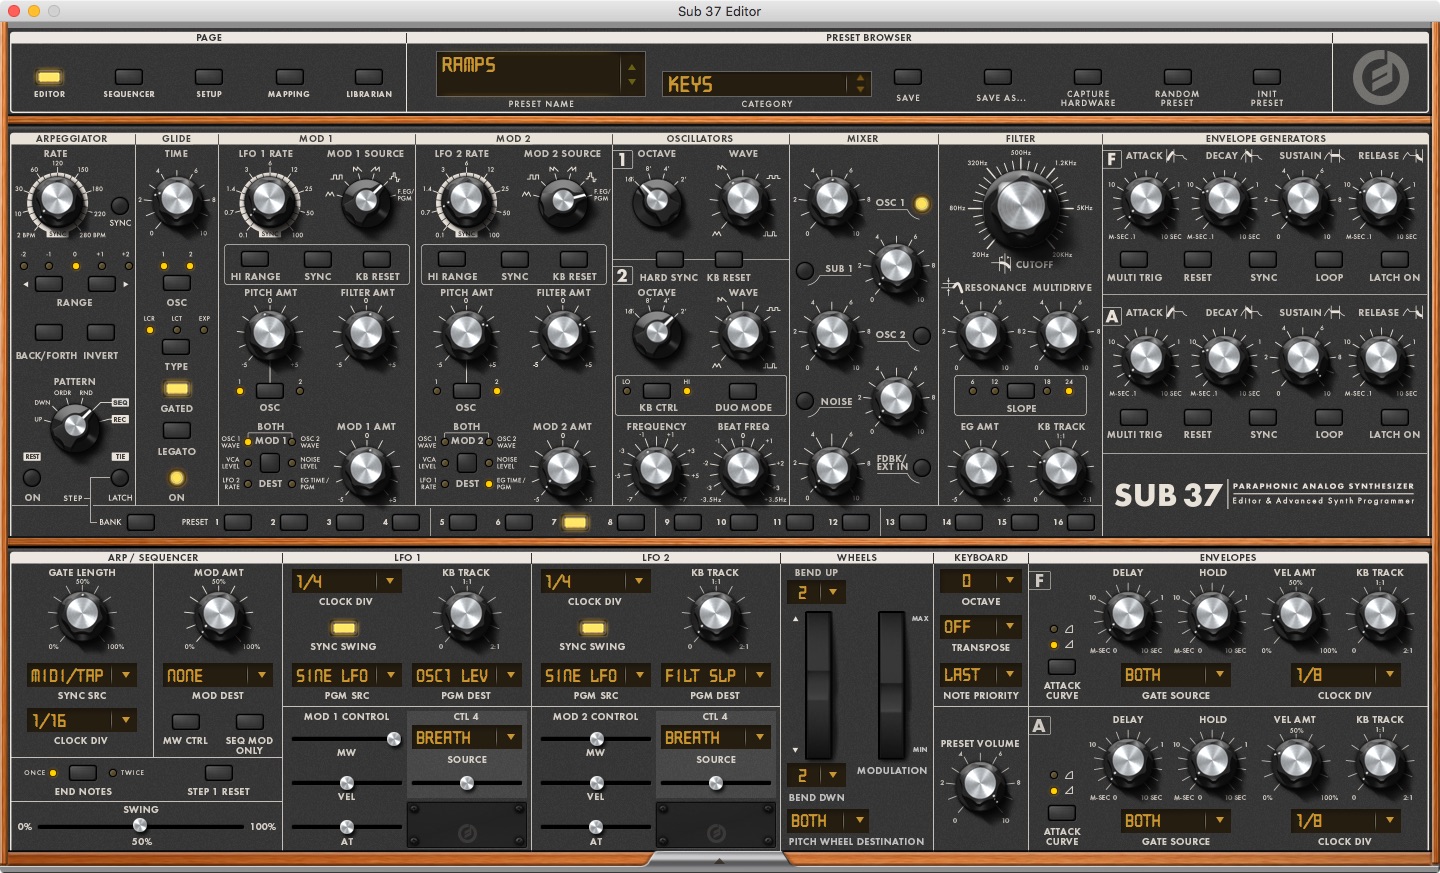Click the Swing slider handle
This screenshot has width=1440, height=873.
(140, 825)
